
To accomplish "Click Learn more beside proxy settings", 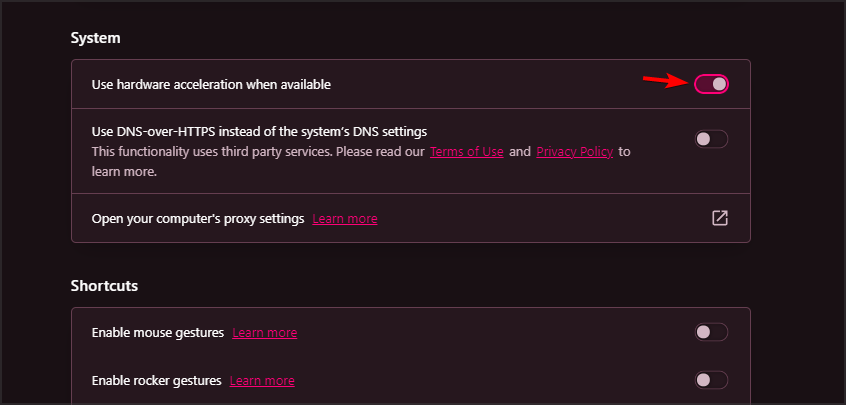I will 345,218.
